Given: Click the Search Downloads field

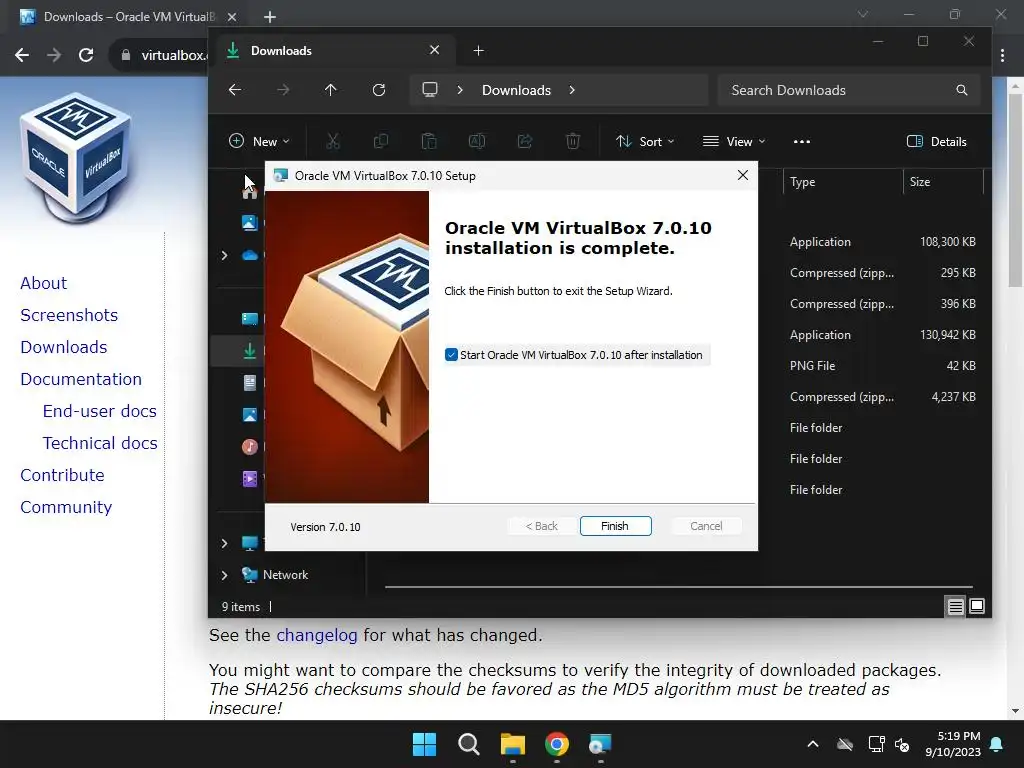Looking at the screenshot, I should coord(848,90).
